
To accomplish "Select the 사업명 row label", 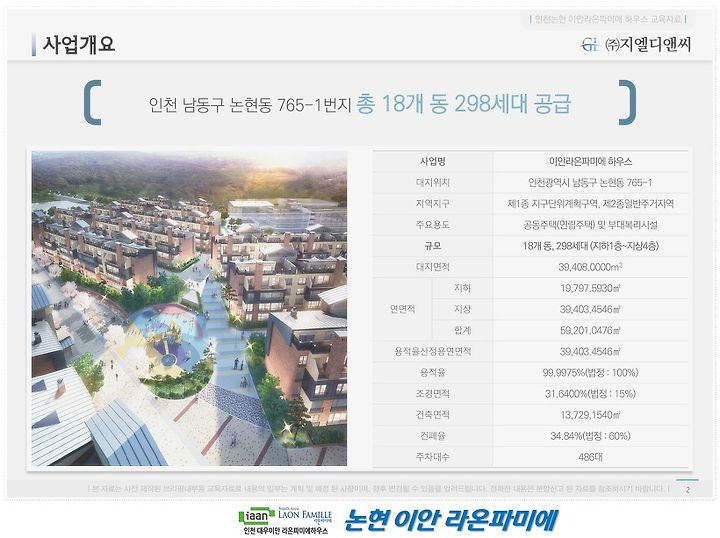I will [x=433, y=162].
